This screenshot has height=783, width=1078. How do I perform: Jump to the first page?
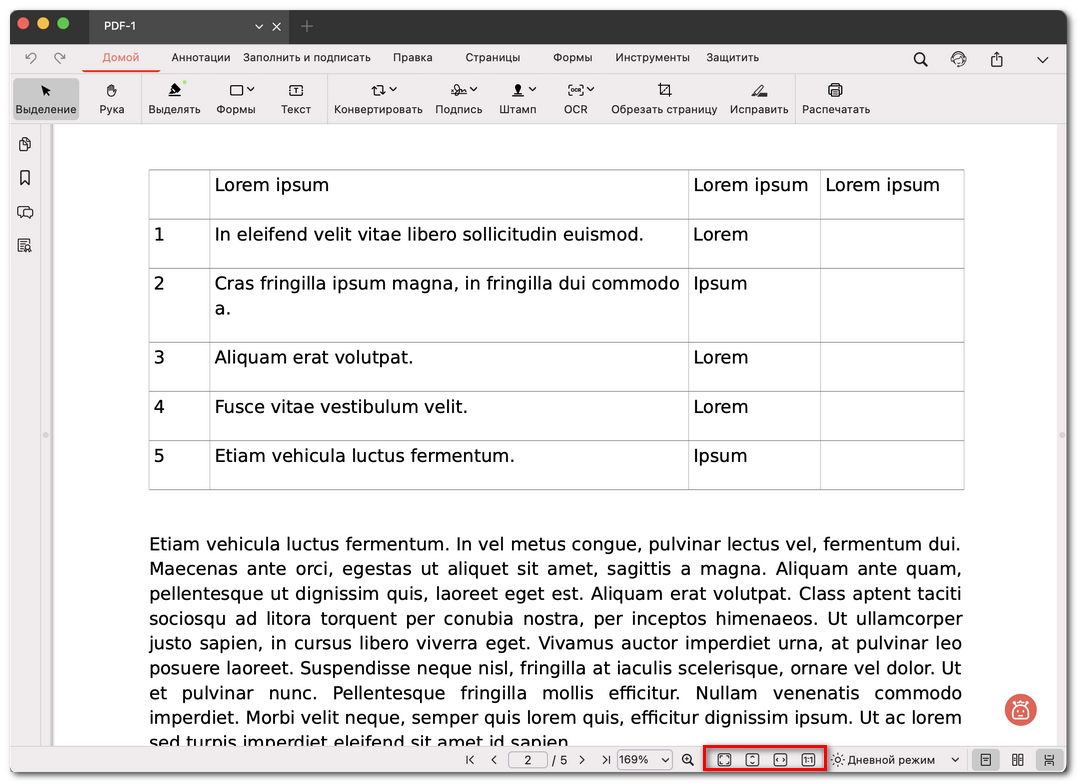point(470,760)
